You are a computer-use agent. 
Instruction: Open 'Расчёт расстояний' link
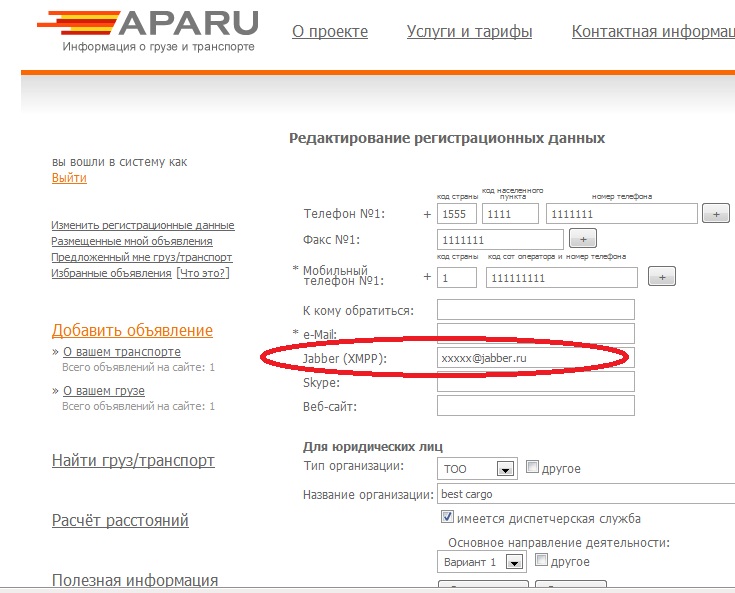coord(120,520)
